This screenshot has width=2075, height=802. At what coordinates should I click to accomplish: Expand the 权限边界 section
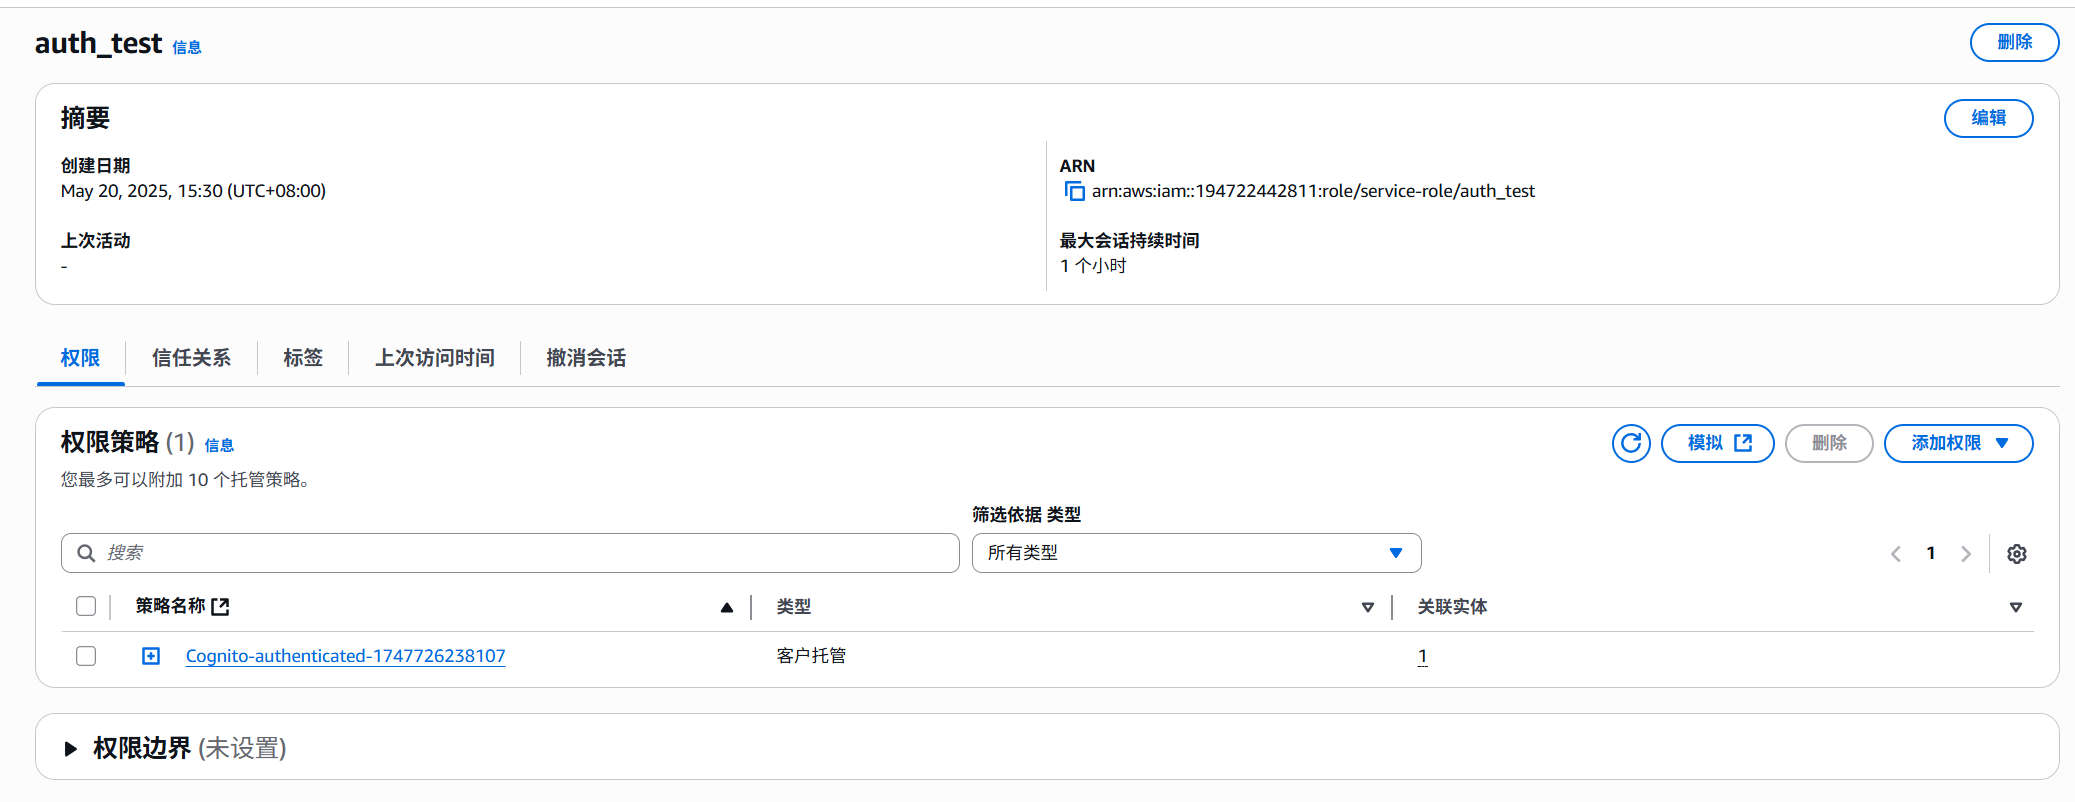click(71, 748)
